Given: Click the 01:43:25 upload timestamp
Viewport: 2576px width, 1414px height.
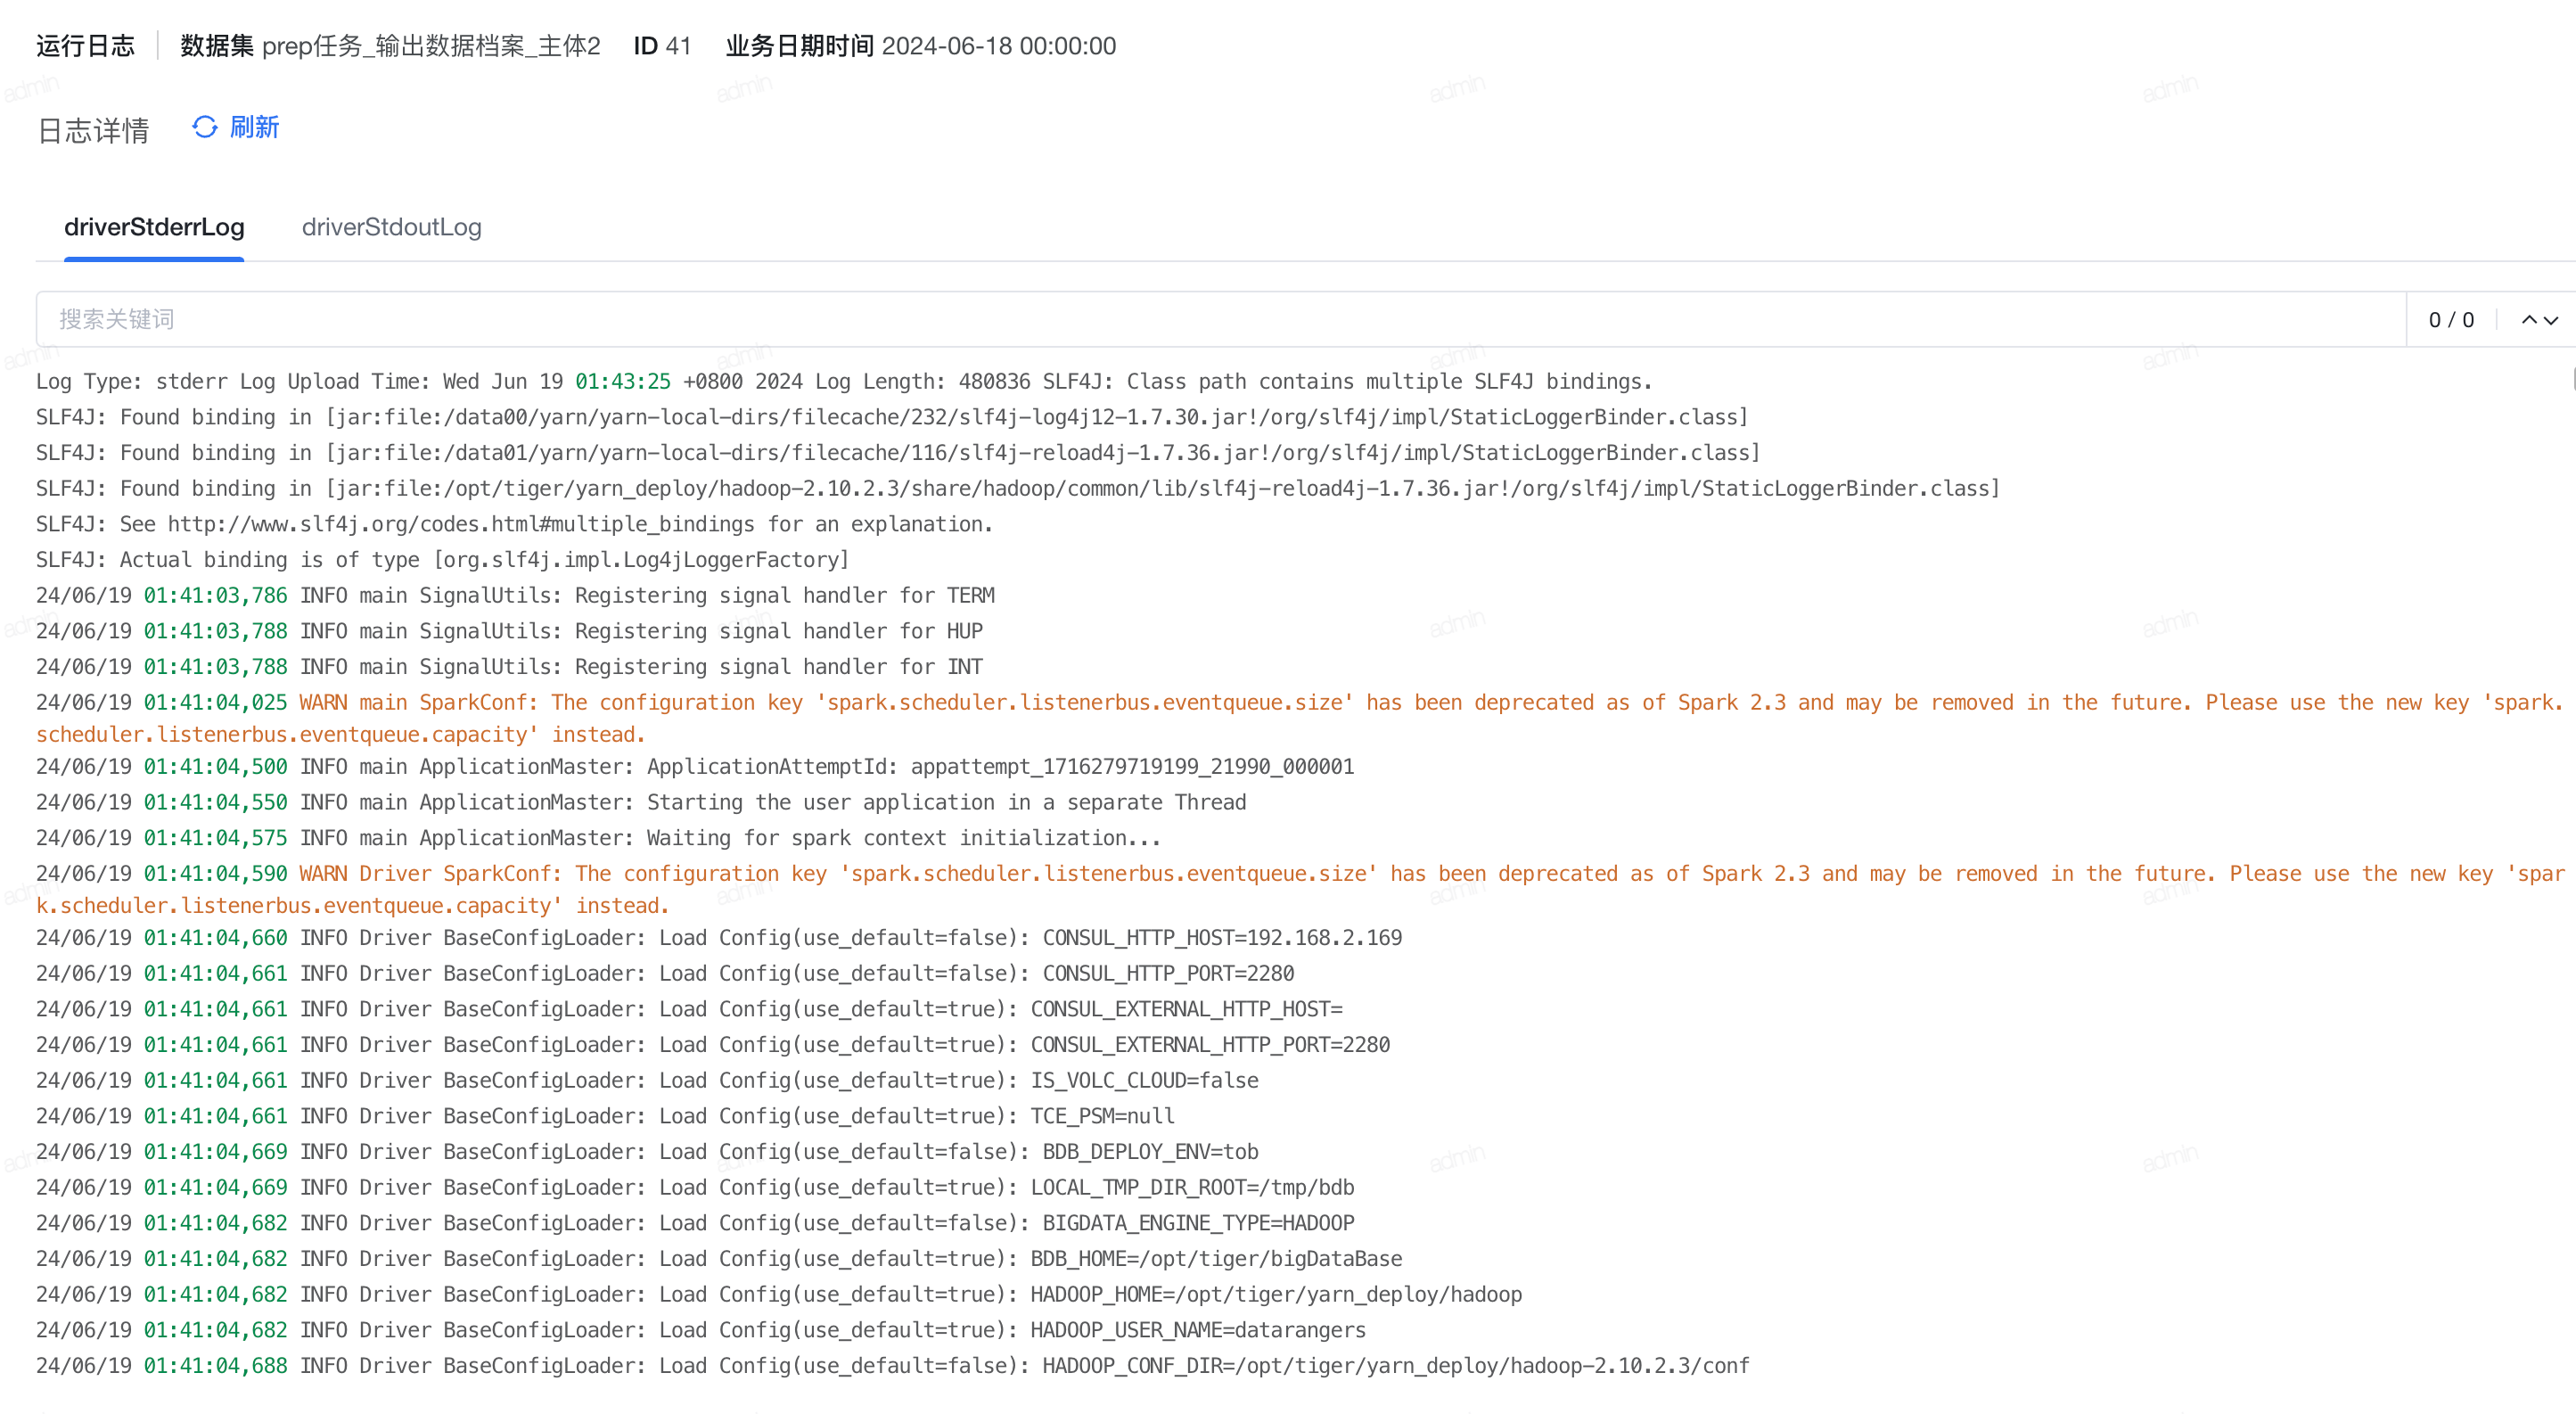Looking at the screenshot, I should point(622,381).
